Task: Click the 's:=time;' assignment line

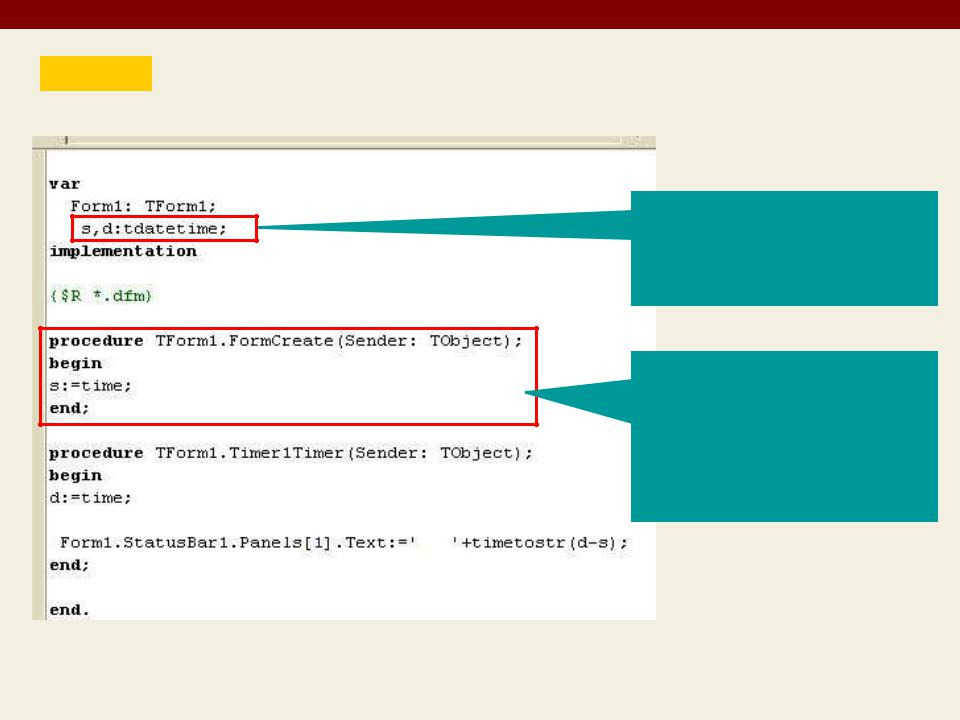Action: (x=90, y=386)
